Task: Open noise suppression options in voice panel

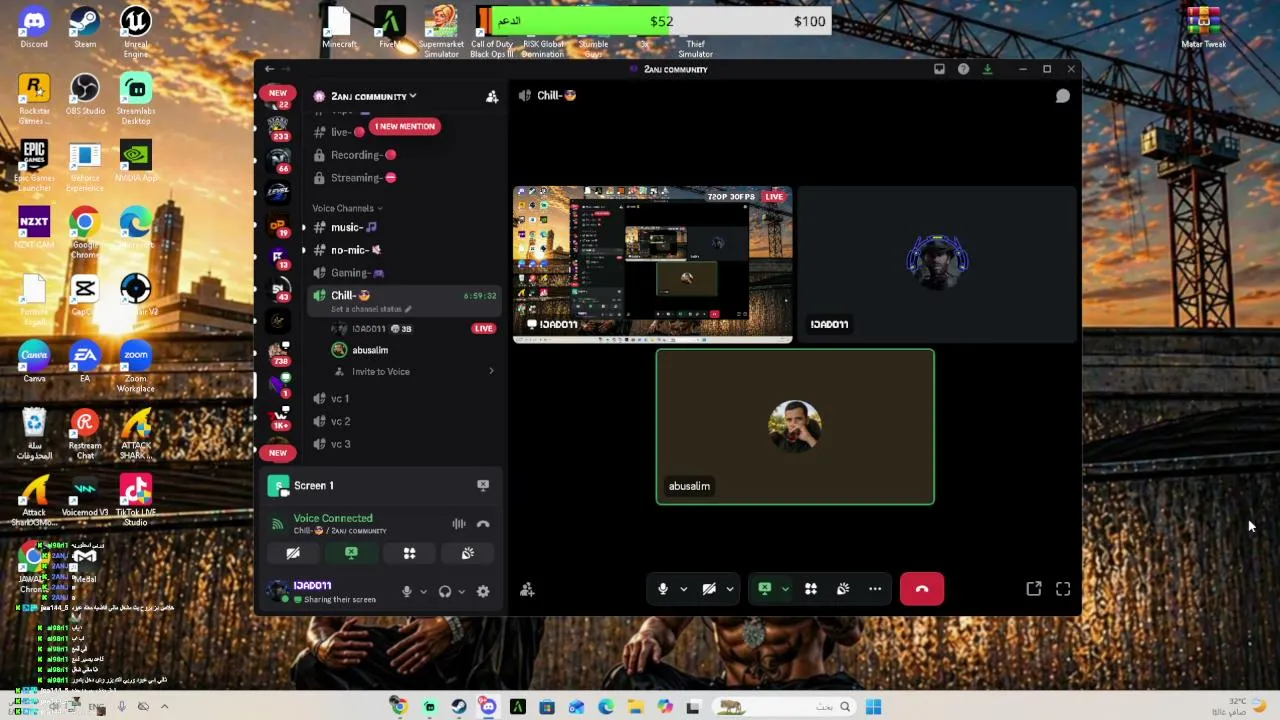Action: tap(459, 524)
